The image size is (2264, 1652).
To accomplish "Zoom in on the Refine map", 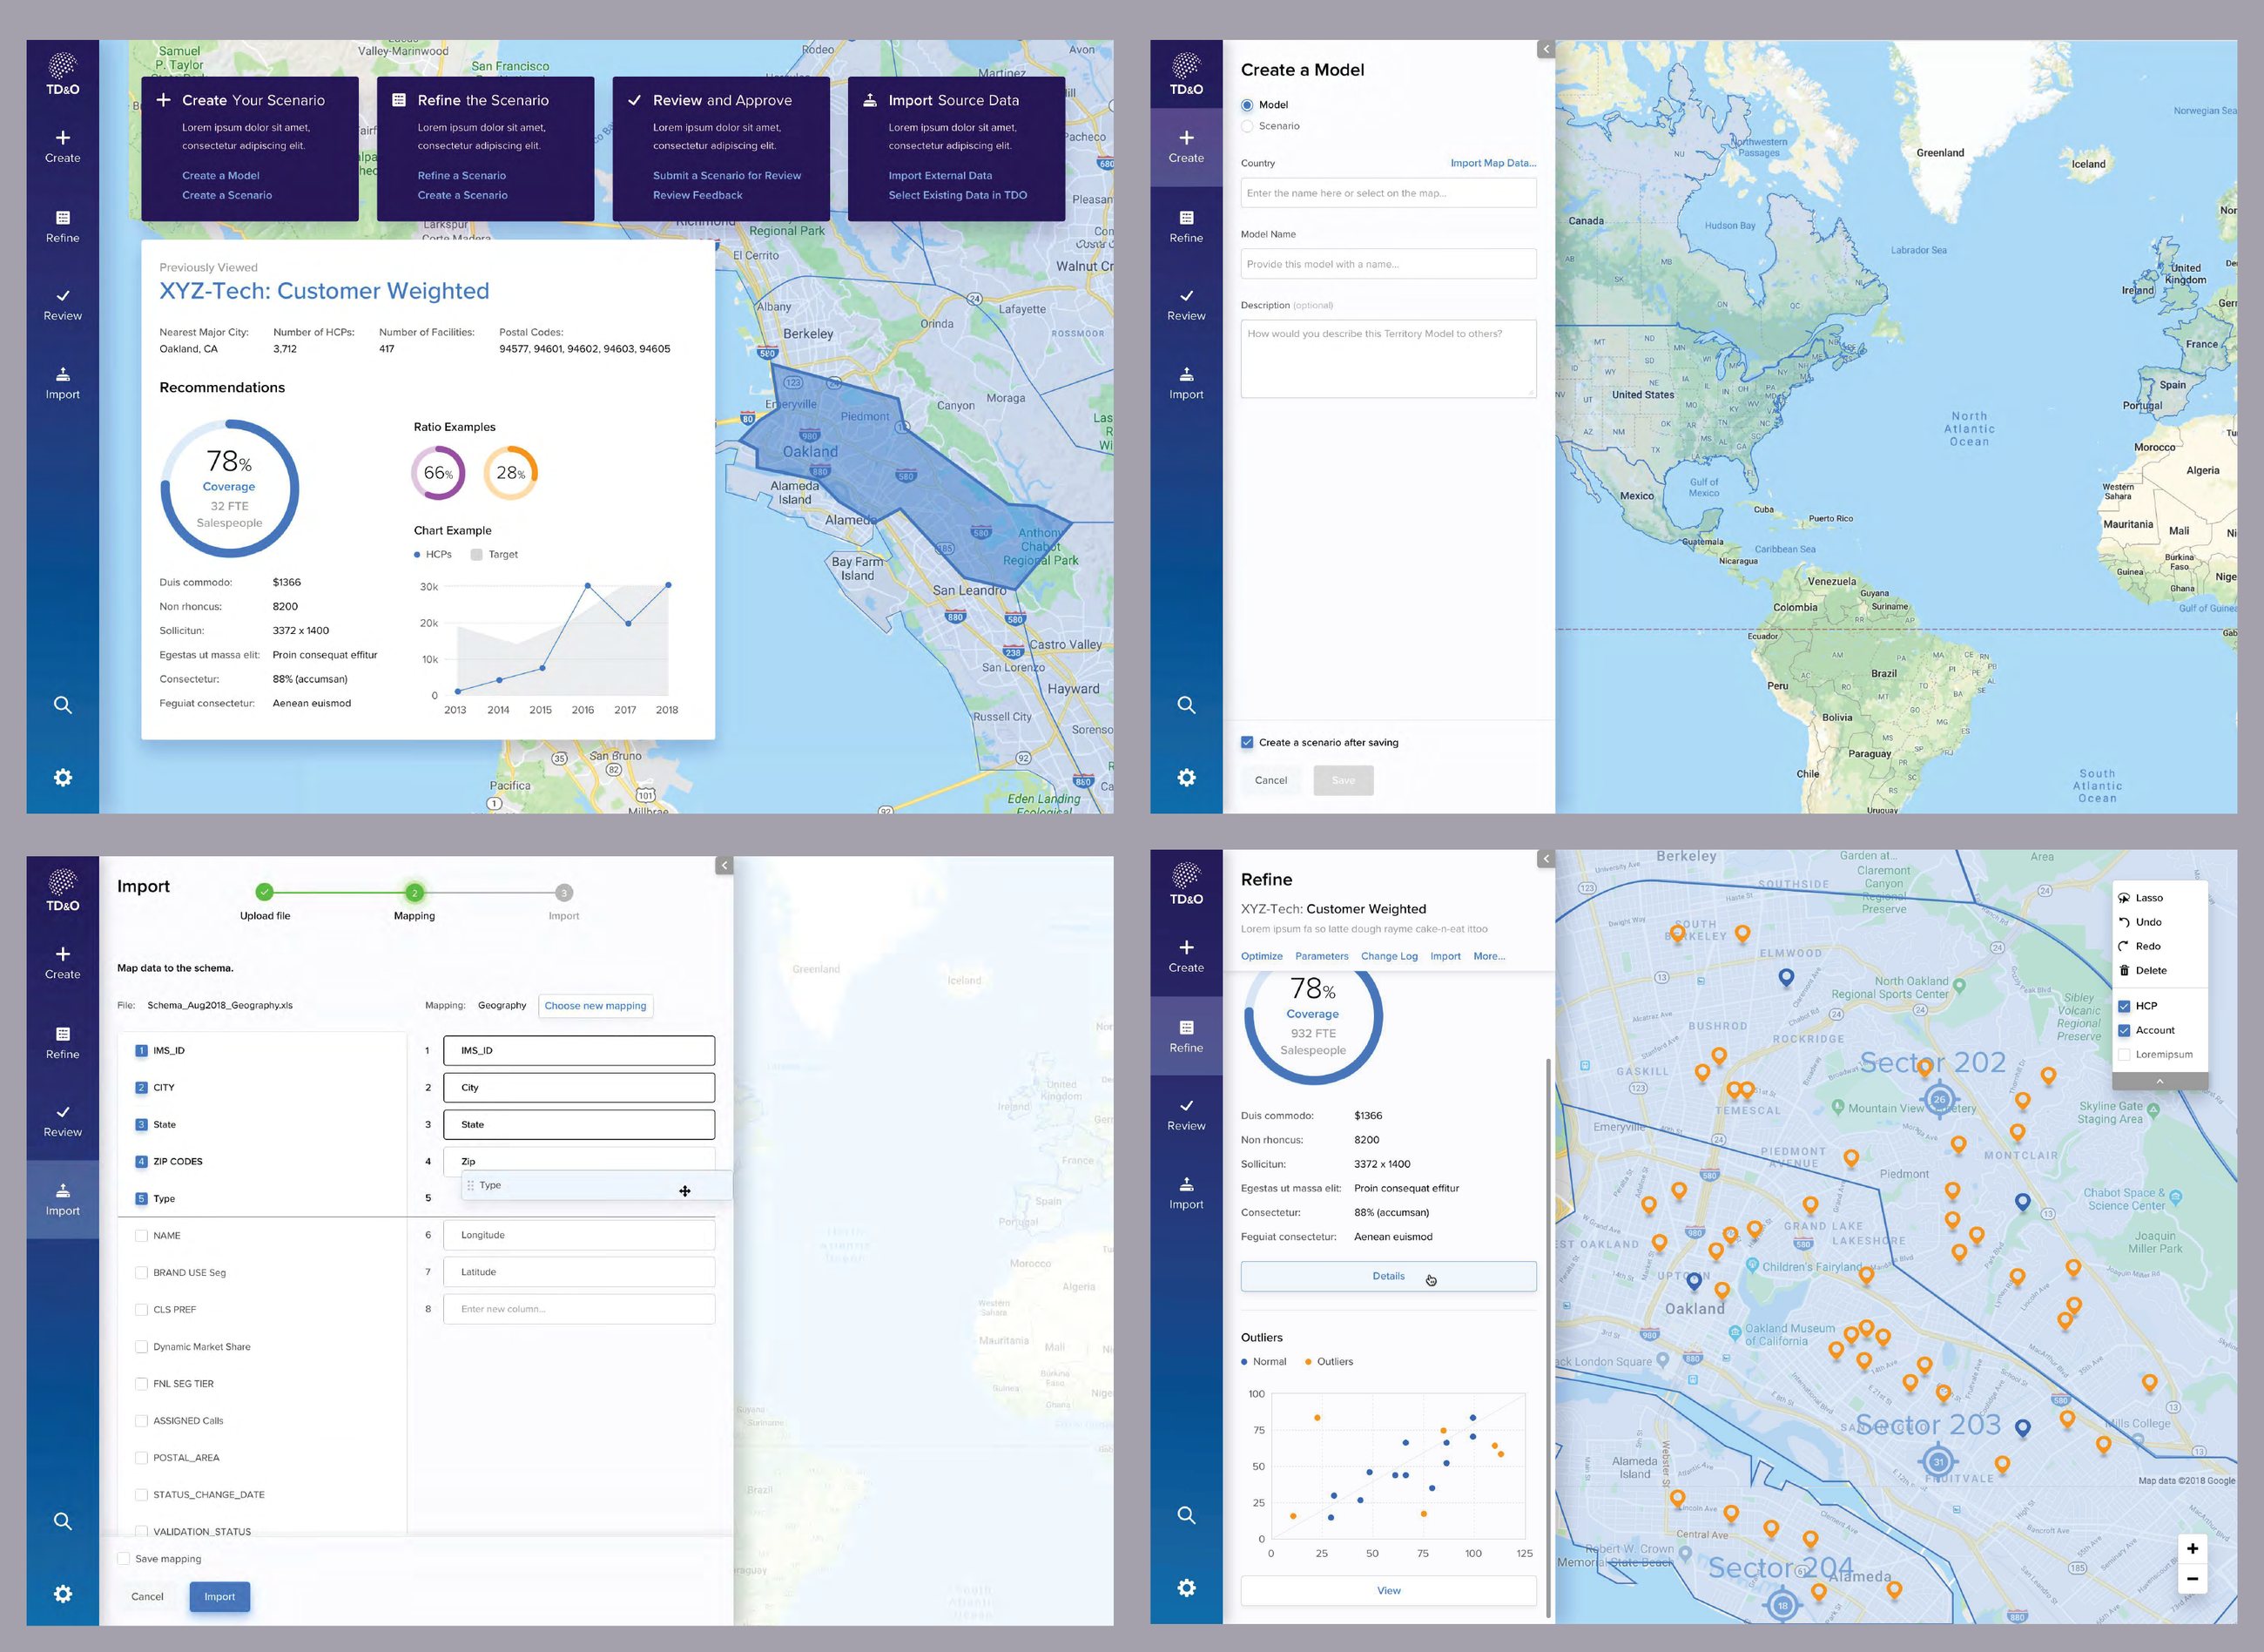I will [x=2192, y=1548].
